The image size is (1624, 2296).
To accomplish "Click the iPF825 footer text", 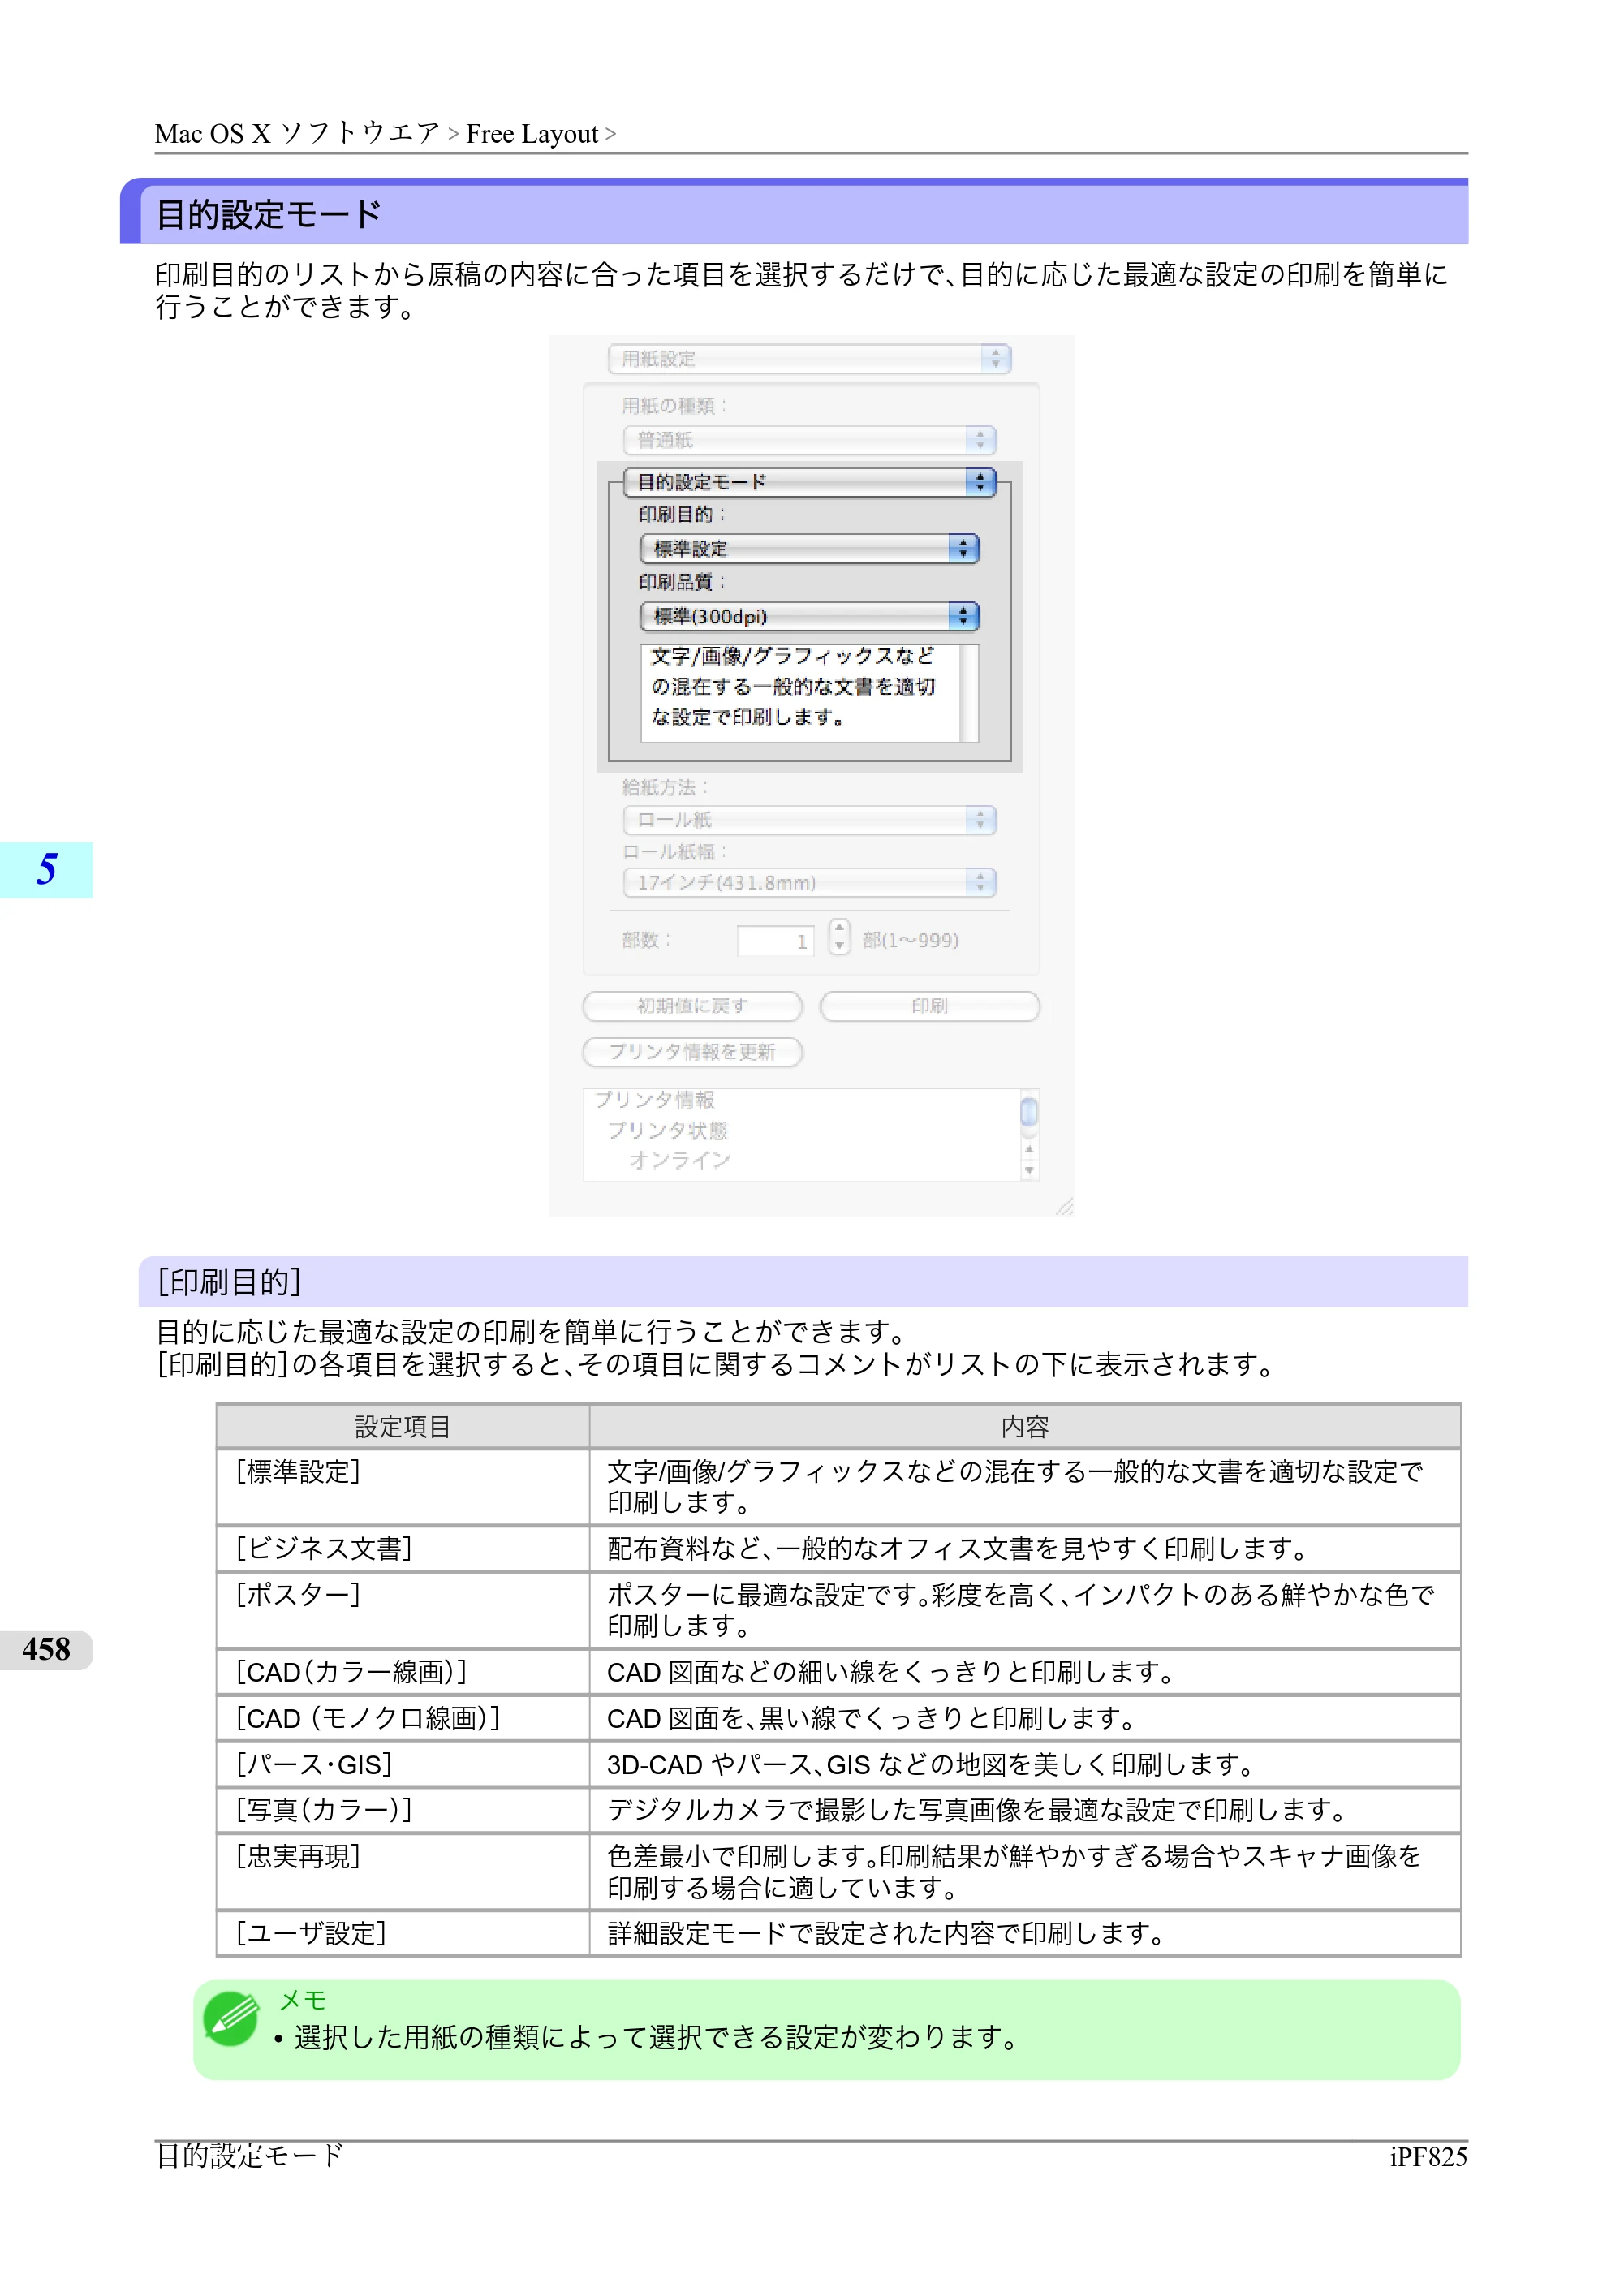I will coord(1428,2157).
